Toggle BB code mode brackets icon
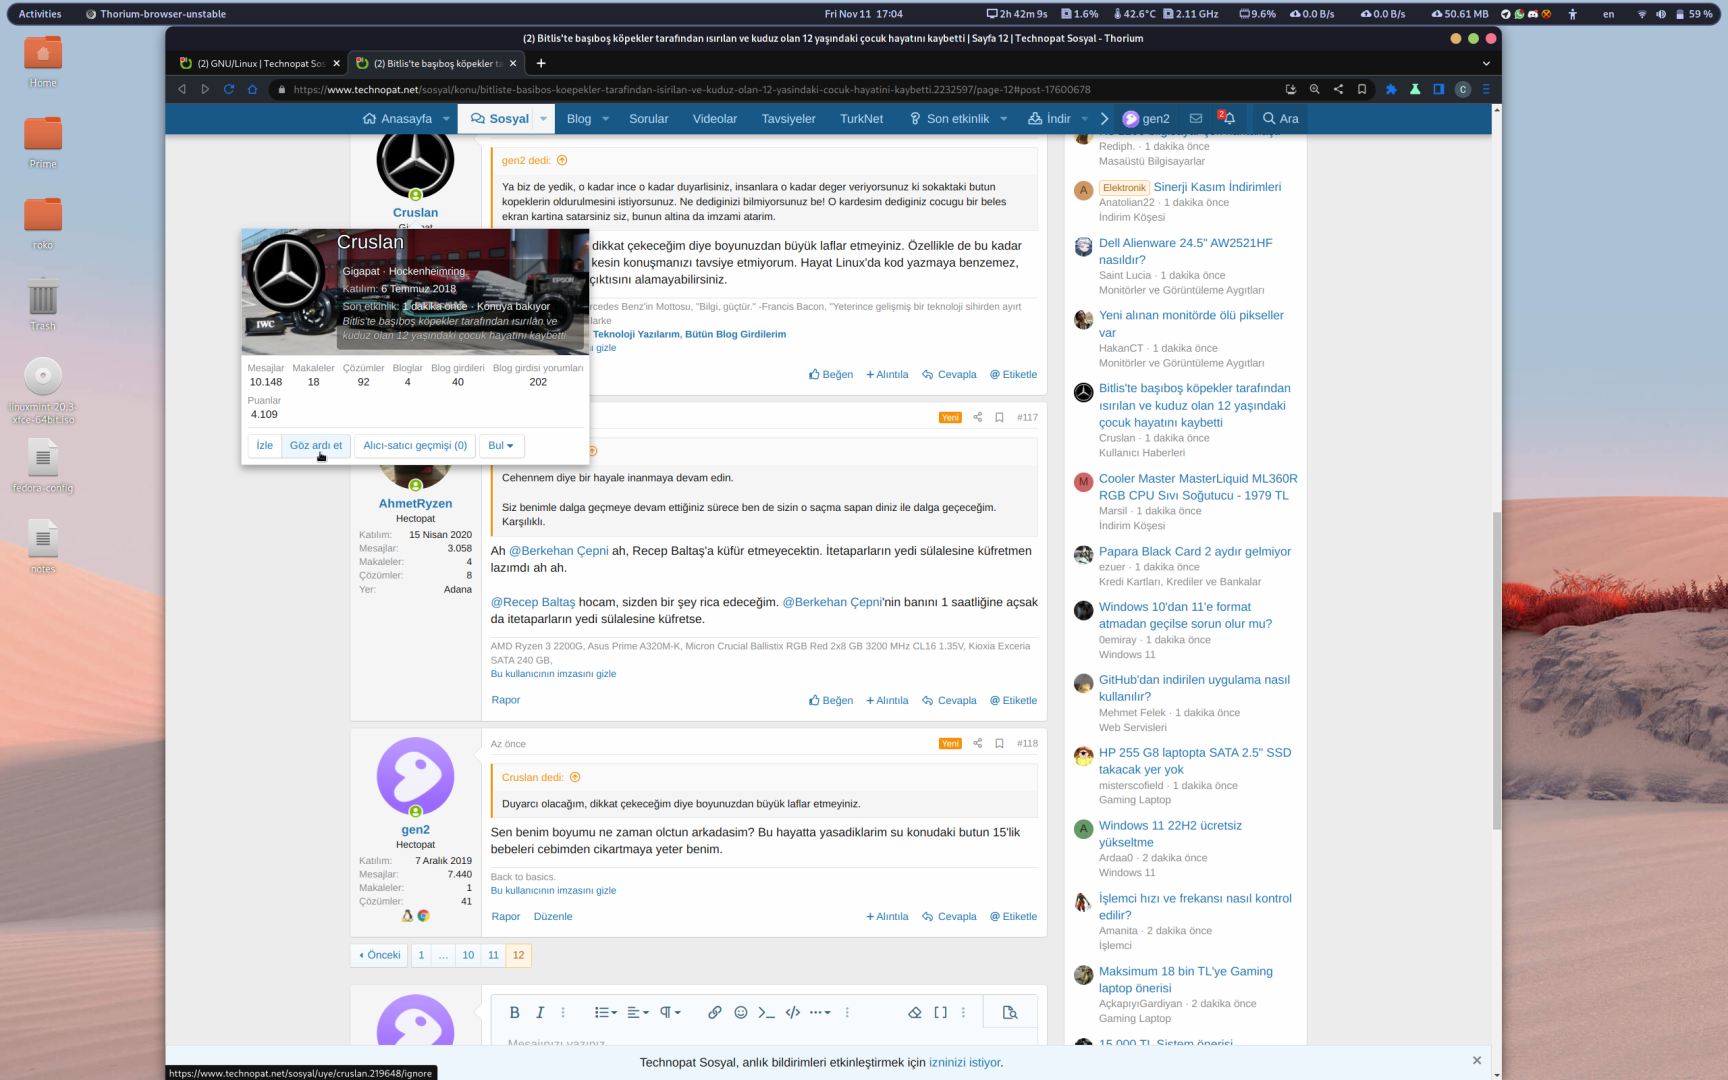This screenshot has width=1728, height=1080. coord(940,1012)
